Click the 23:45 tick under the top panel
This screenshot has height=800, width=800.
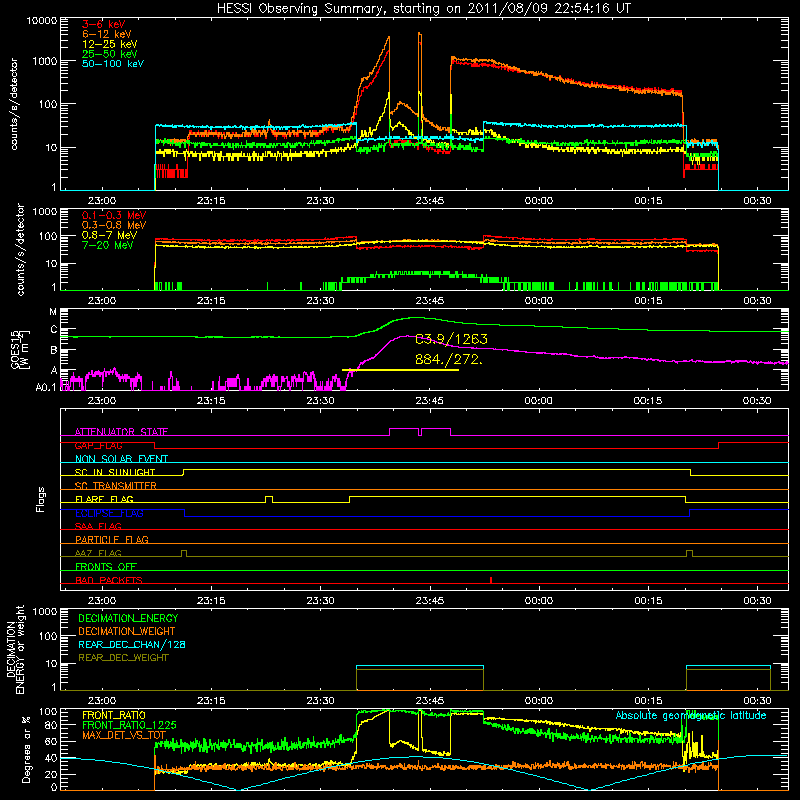coord(430,201)
